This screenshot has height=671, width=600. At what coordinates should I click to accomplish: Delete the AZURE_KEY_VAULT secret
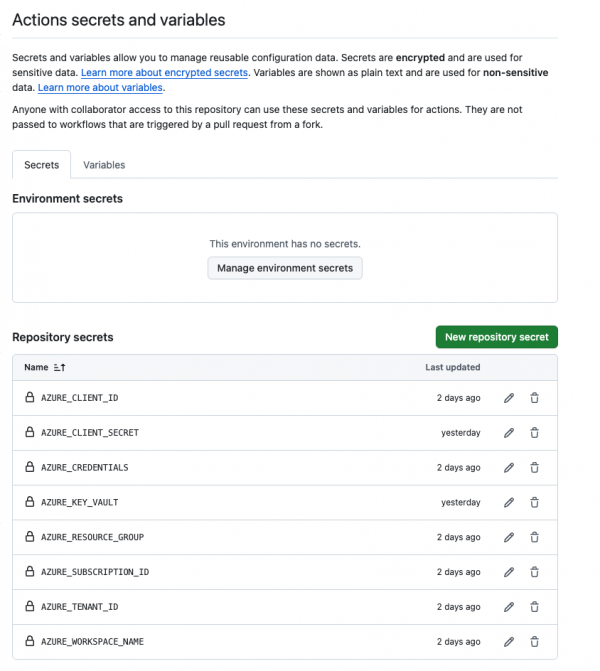534,502
